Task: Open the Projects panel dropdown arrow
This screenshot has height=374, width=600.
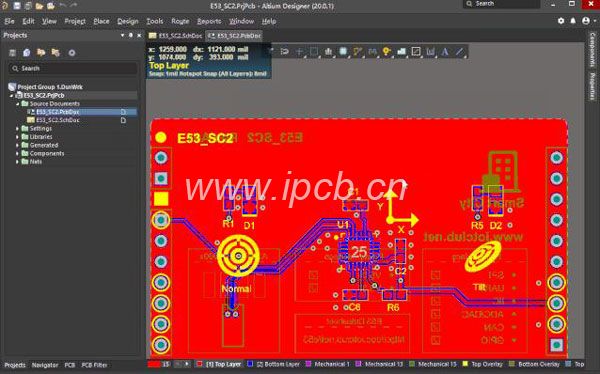Action: tap(122, 35)
